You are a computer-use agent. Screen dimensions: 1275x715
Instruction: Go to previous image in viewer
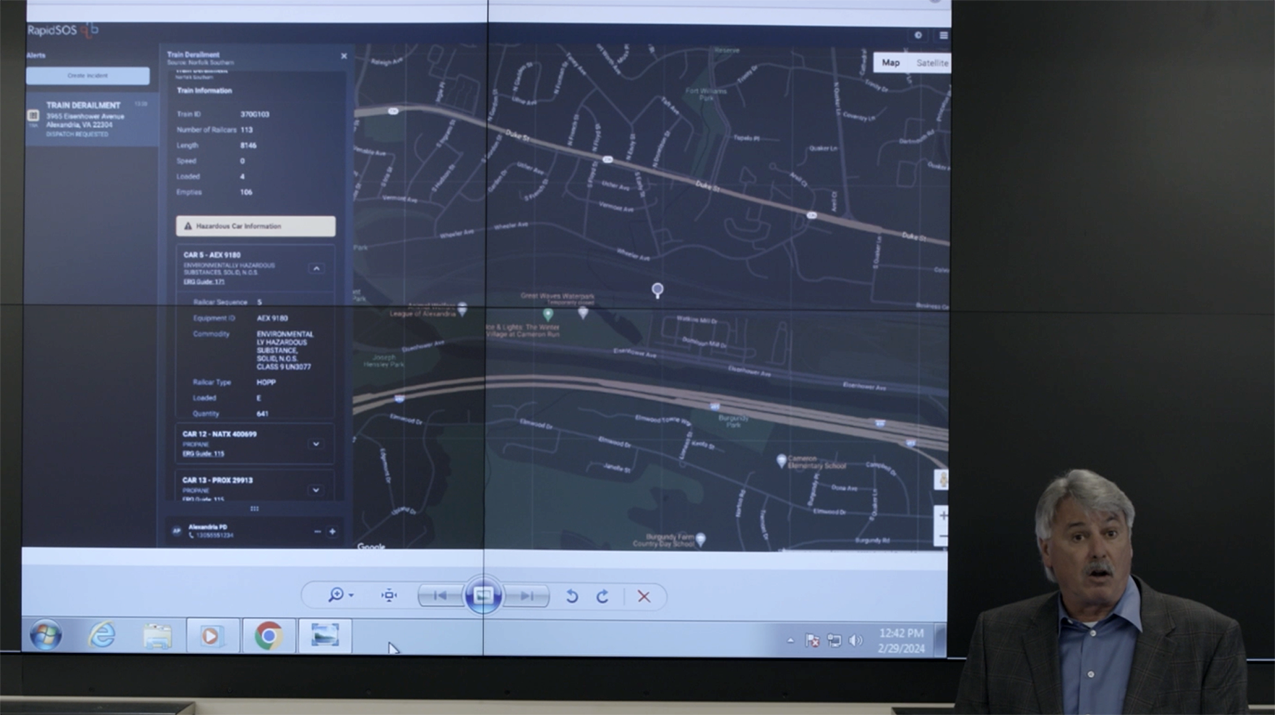coord(439,596)
